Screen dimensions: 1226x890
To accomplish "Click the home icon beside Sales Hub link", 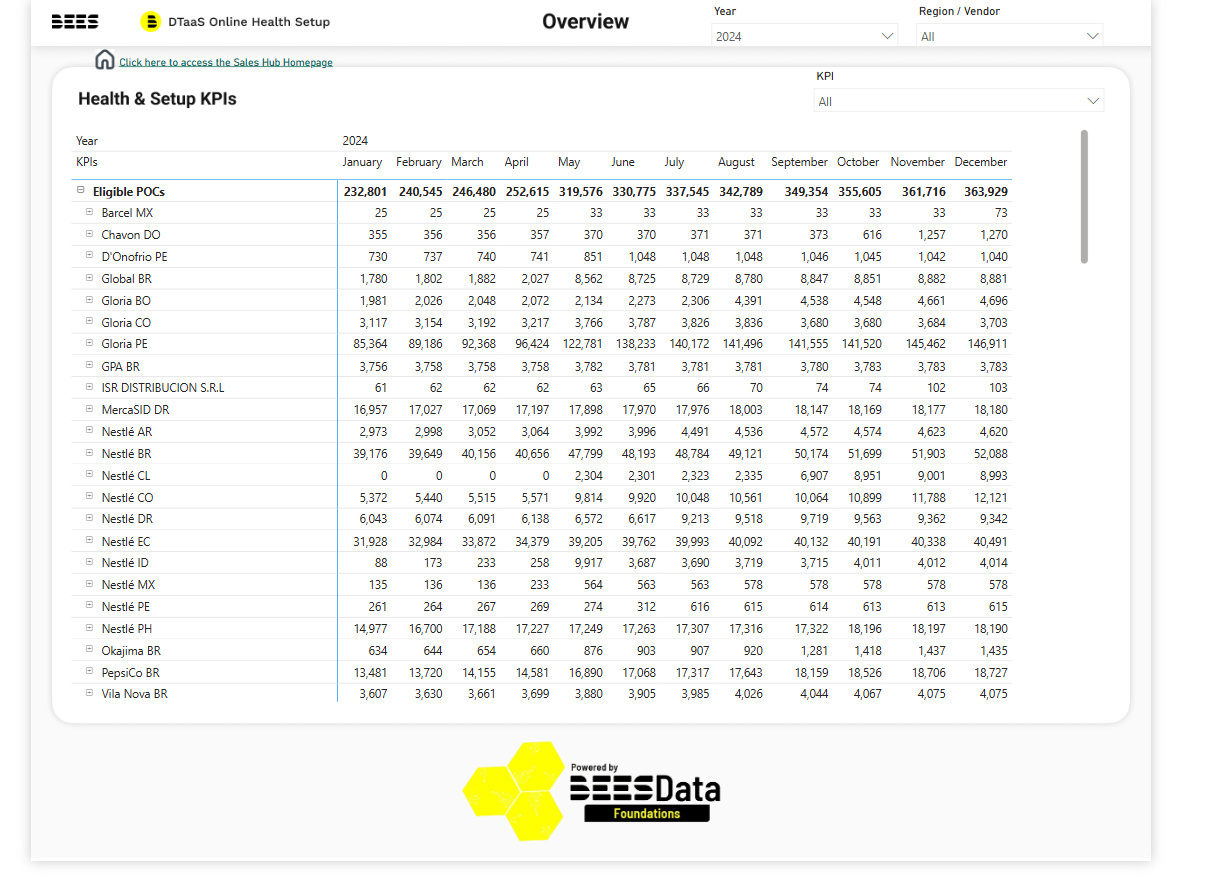I will click(105, 60).
